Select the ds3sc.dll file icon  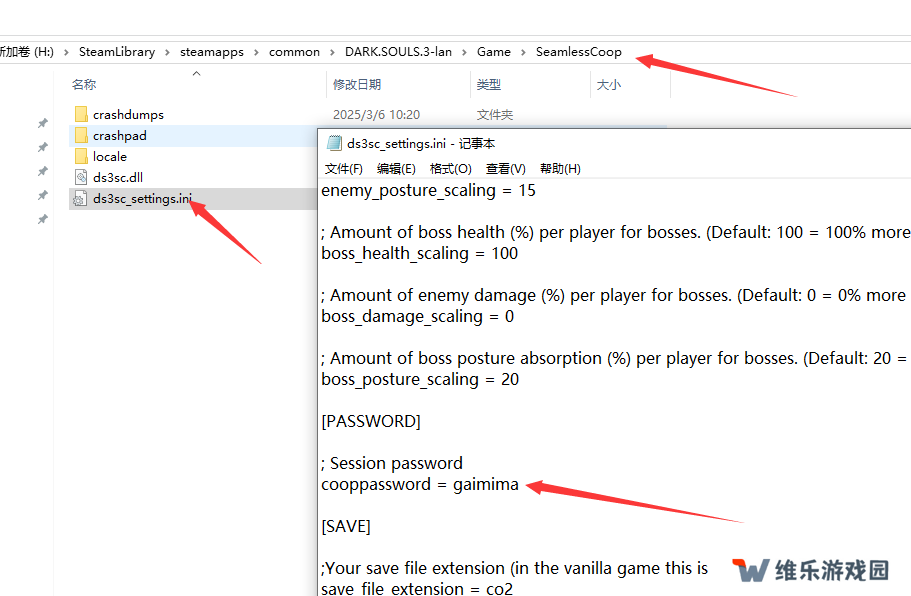pyautogui.click(x=81, y=177)
